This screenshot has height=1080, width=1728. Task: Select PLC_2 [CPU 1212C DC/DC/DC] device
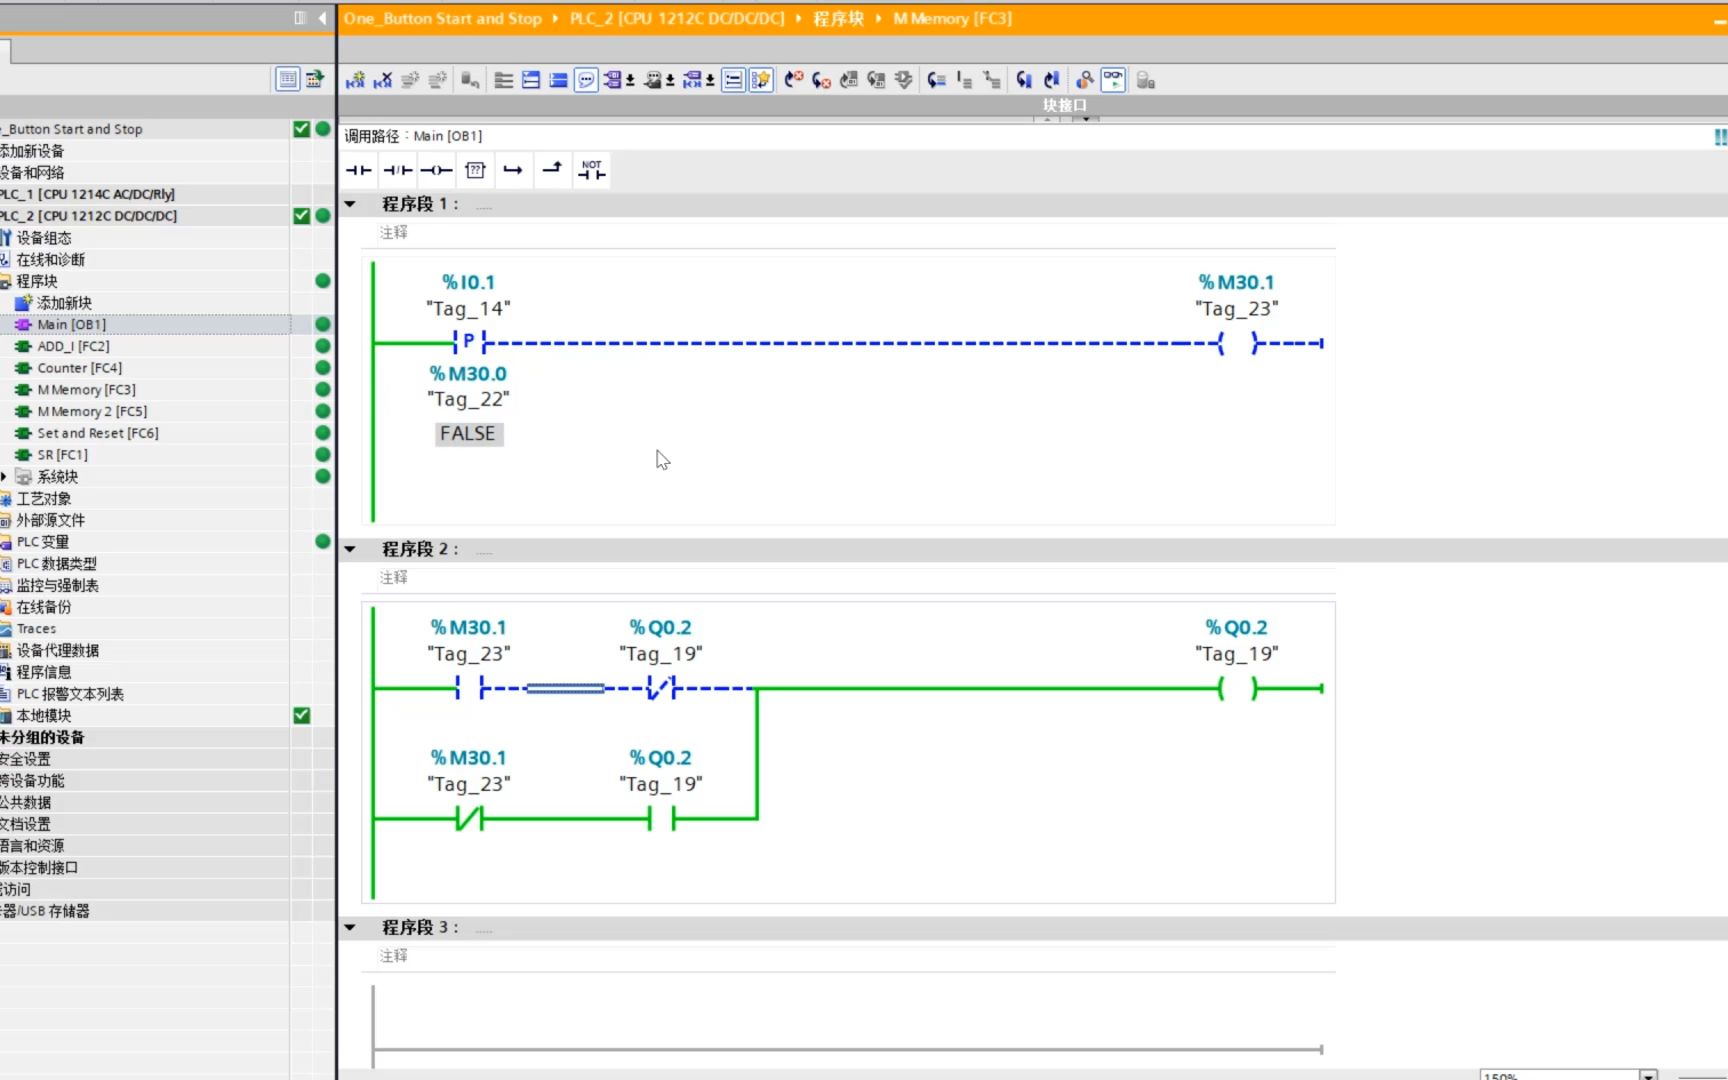88,216
